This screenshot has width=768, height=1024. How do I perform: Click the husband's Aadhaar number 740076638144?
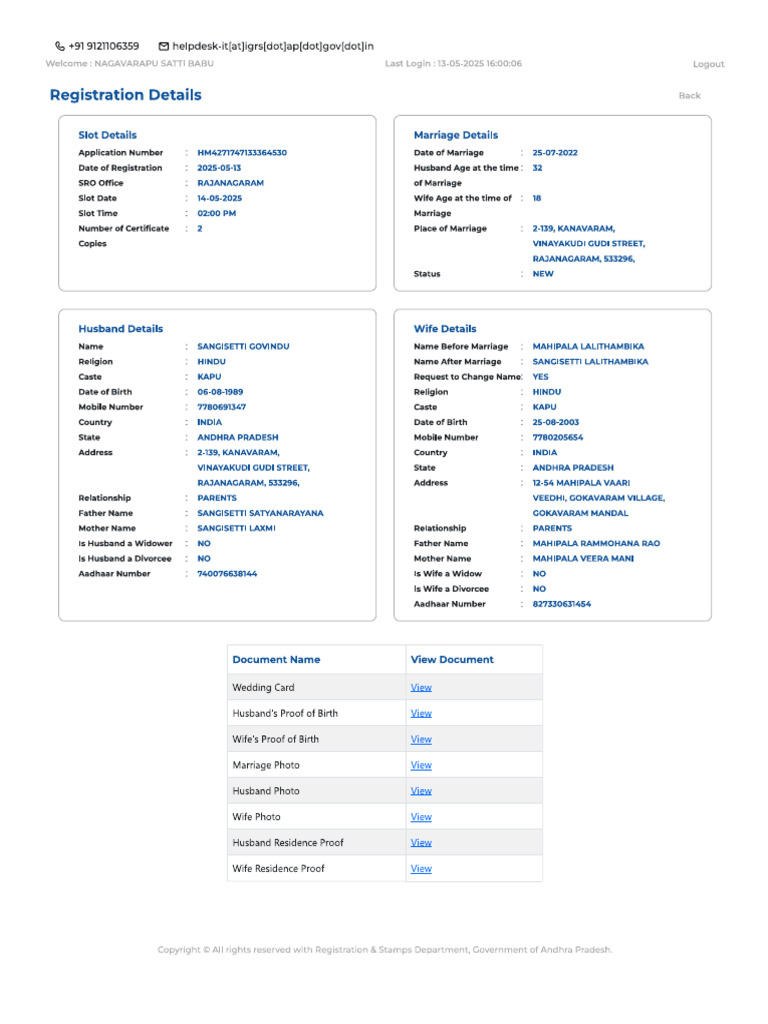click(x=227, y=574)
